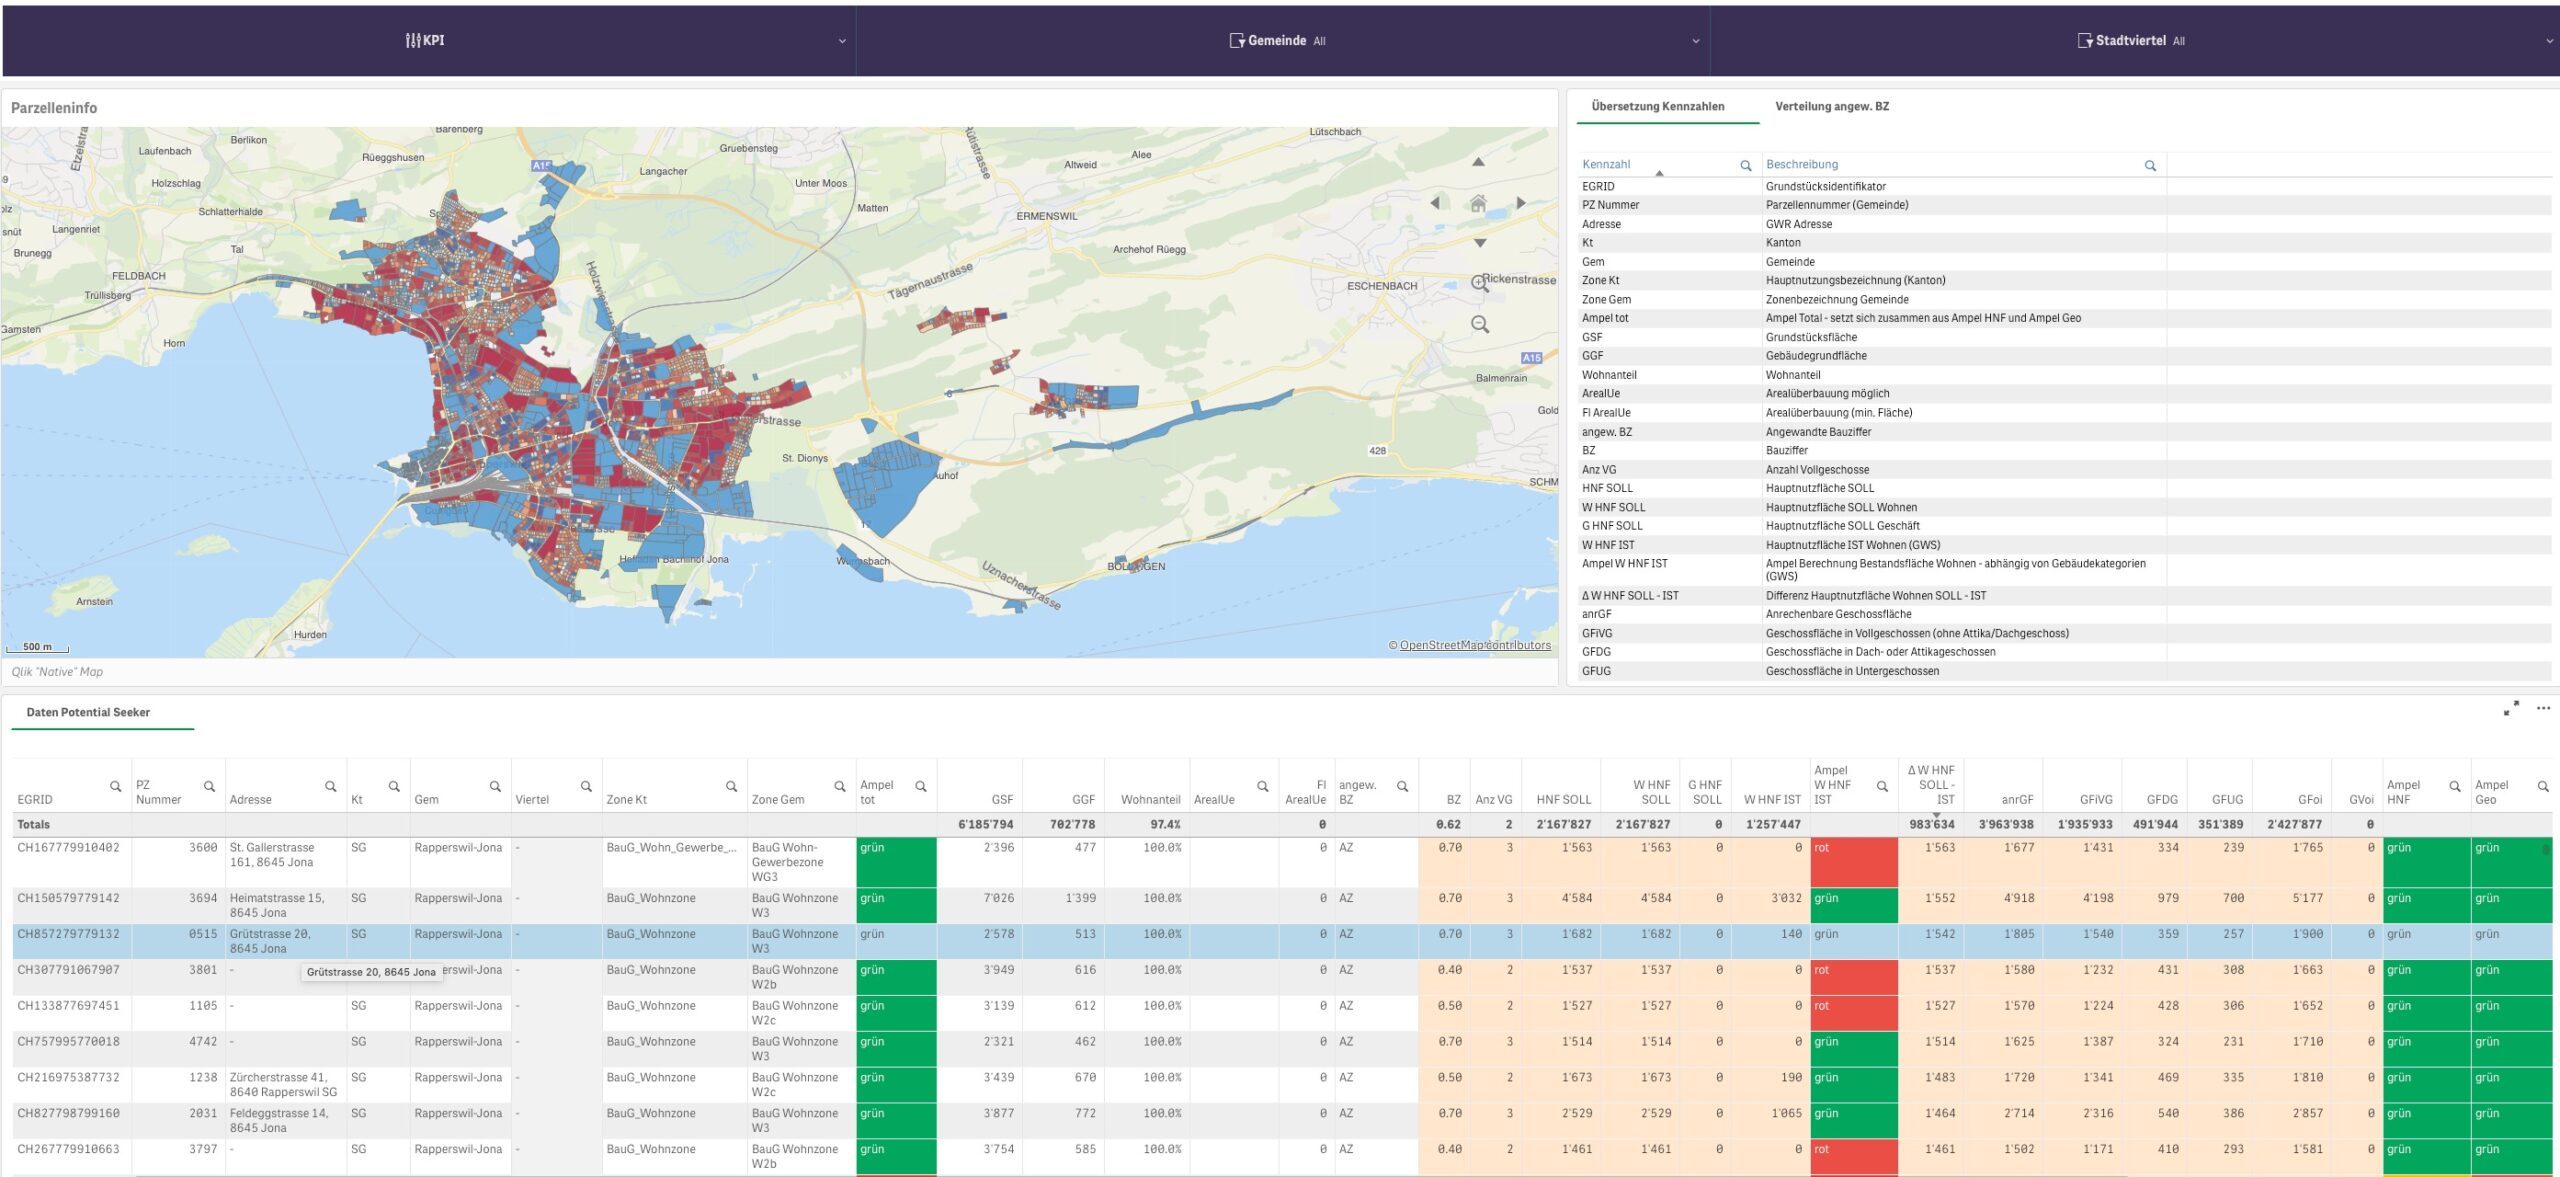Open the Gemeinde filter dropdown

(1283, 41)
